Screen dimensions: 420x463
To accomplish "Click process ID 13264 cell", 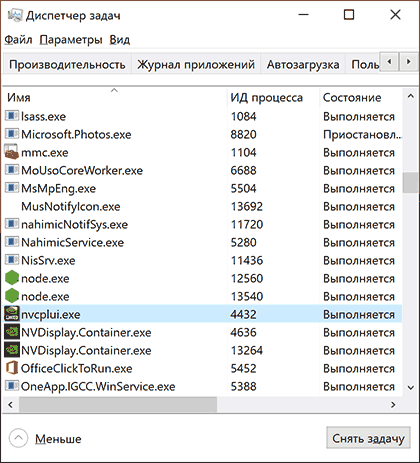I will click(x=247, y=350).
